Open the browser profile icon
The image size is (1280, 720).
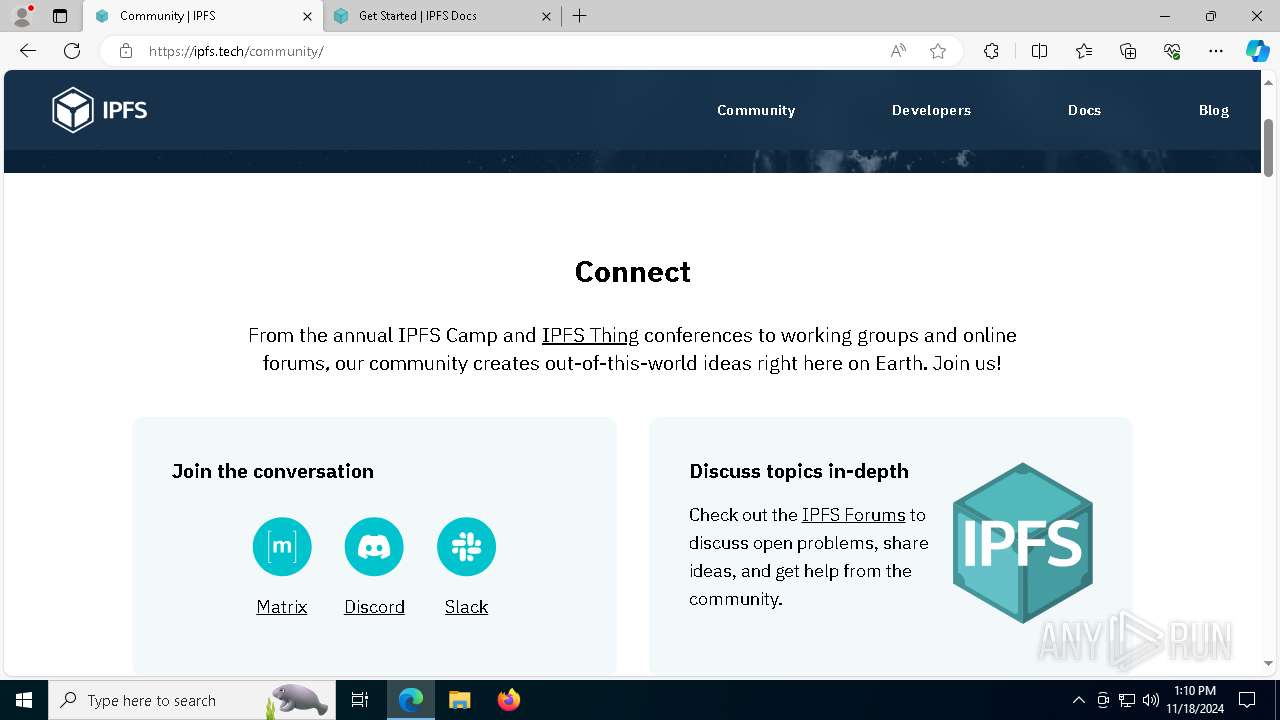pyautogui.click(x=22, y=16)
